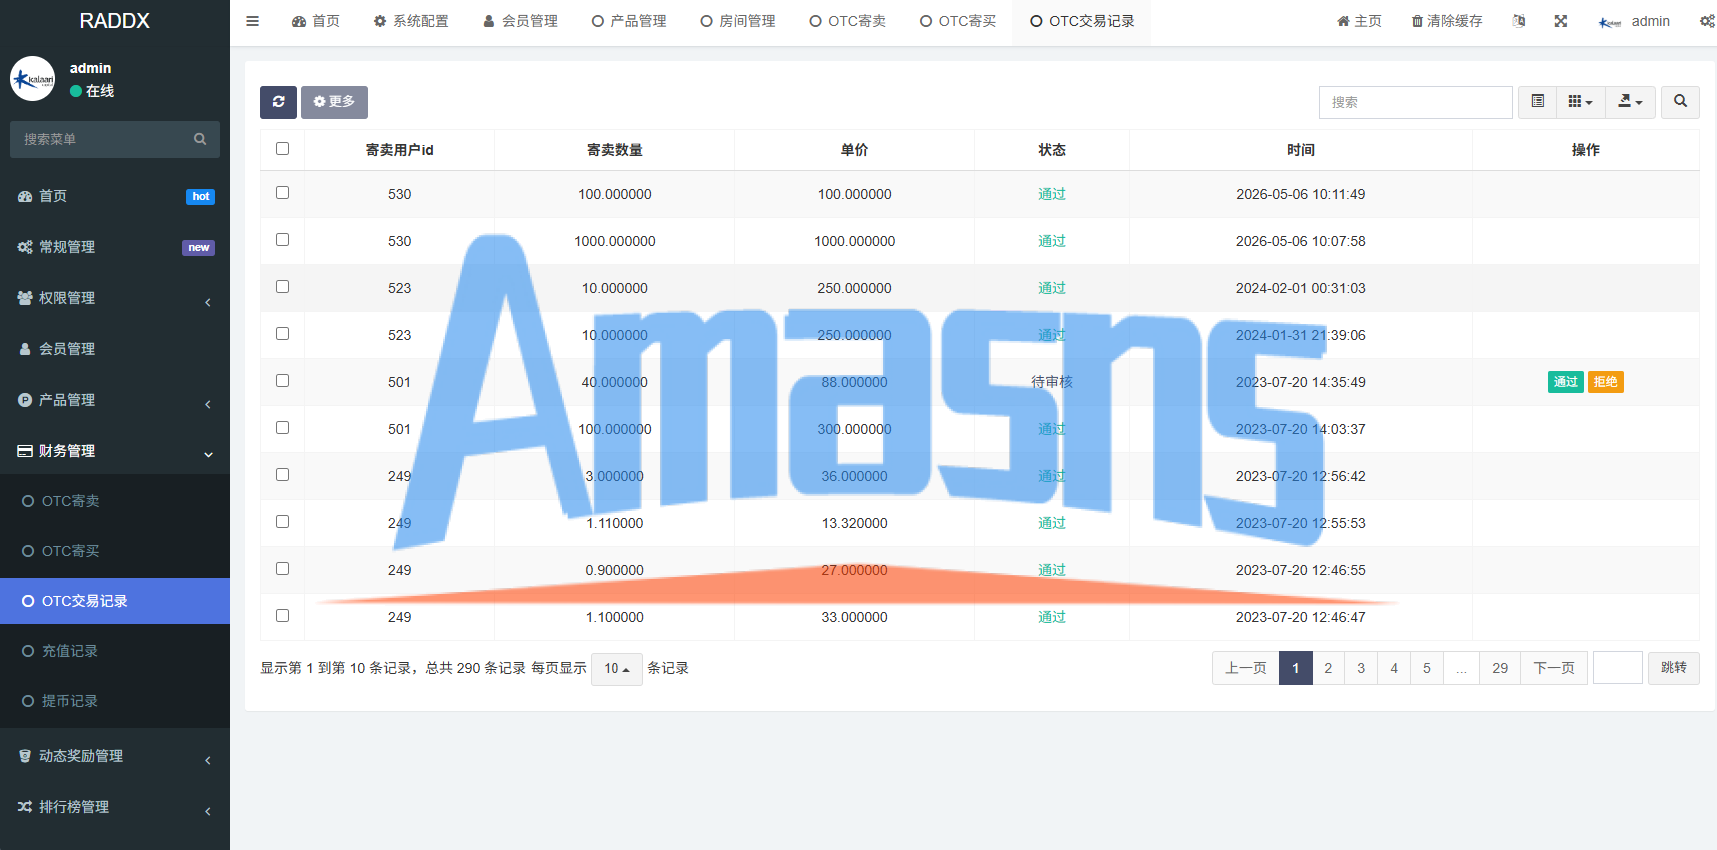This screenshot has width=1717, height=850.
Task: Check the row dated 2024-01-31 21:39:06
Action: pyautogui.click(x=282, y=333)
